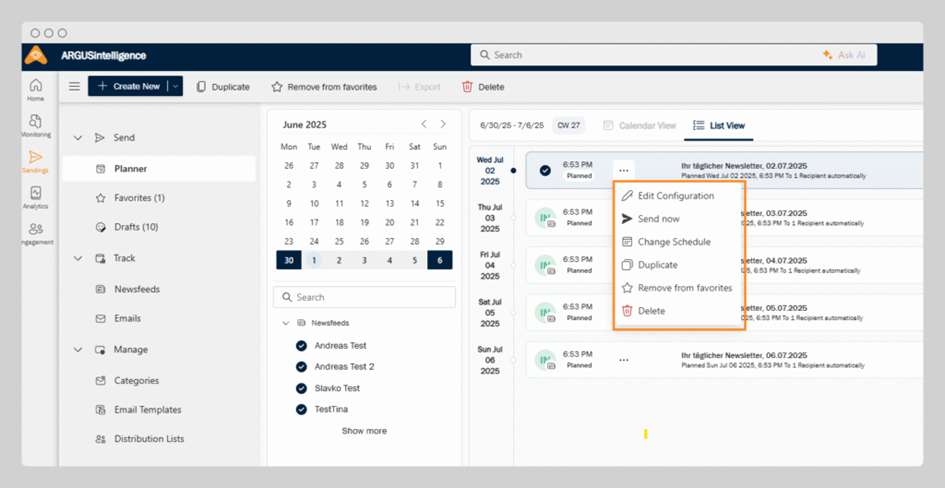Click Ask AI sparkle button
This screenshot has width=945, height=488.
pyautogui.click(x=843, y=55)
